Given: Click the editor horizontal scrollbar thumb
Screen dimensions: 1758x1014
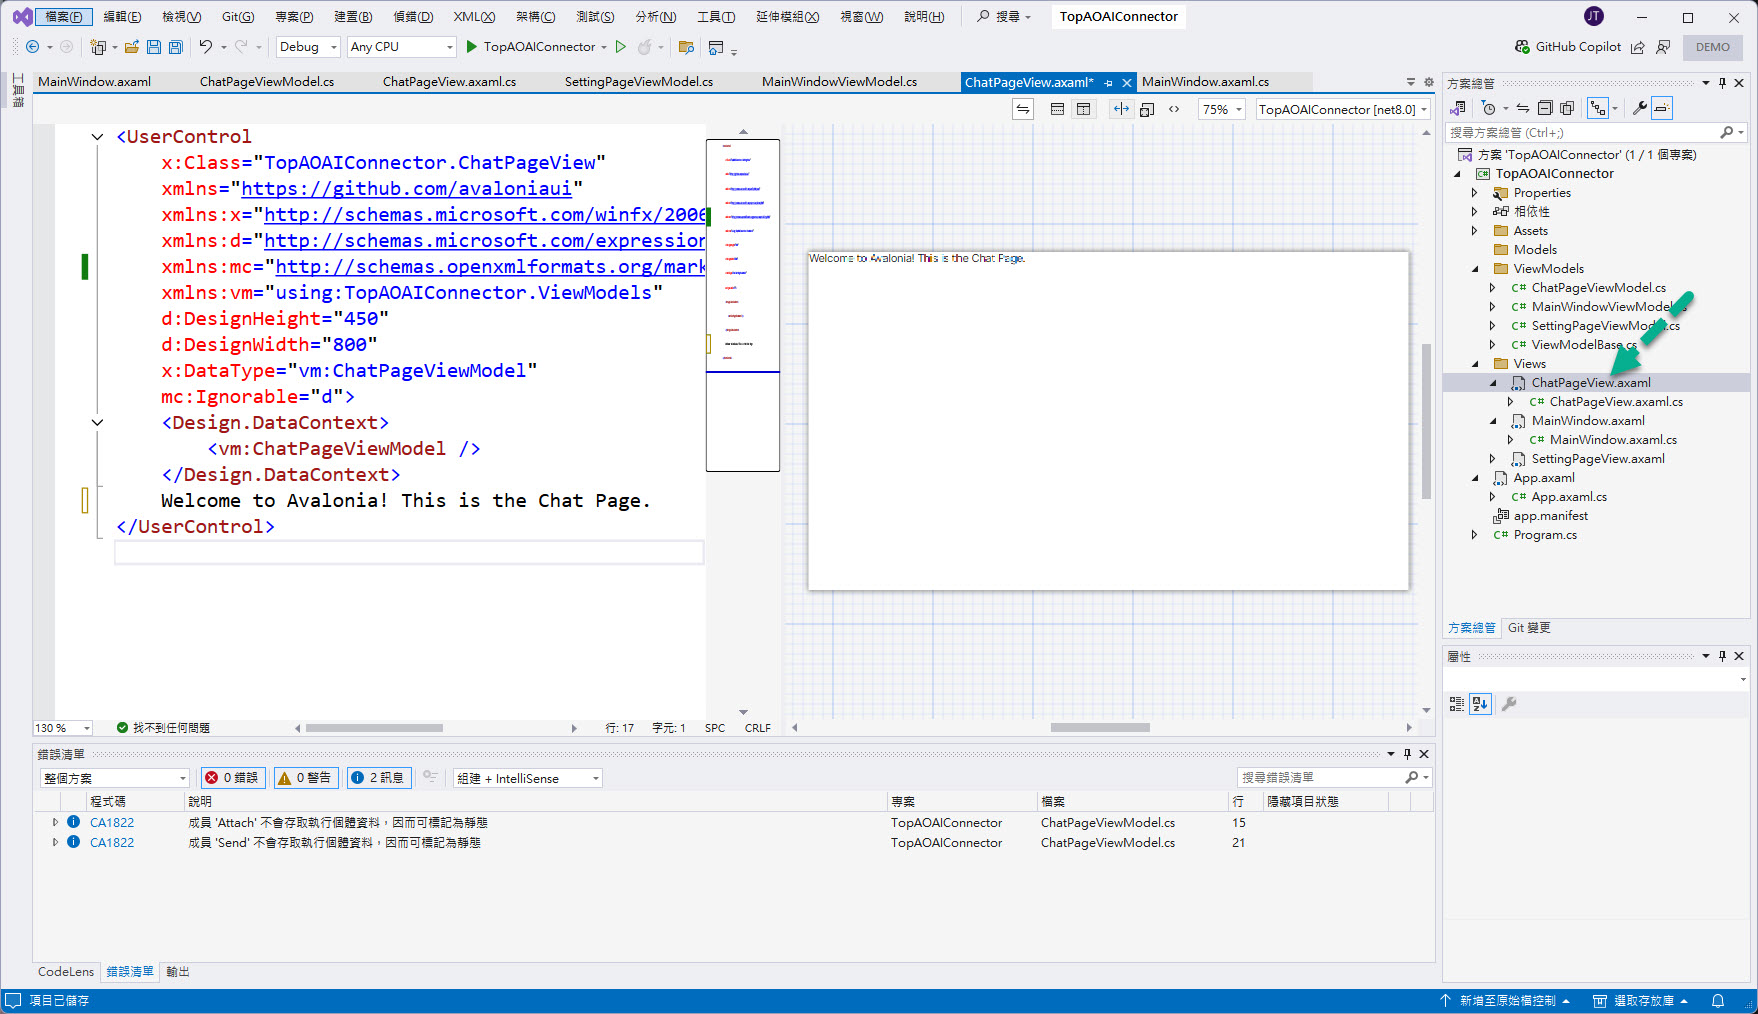Looking at the screenshot, I should click(374, 728).
